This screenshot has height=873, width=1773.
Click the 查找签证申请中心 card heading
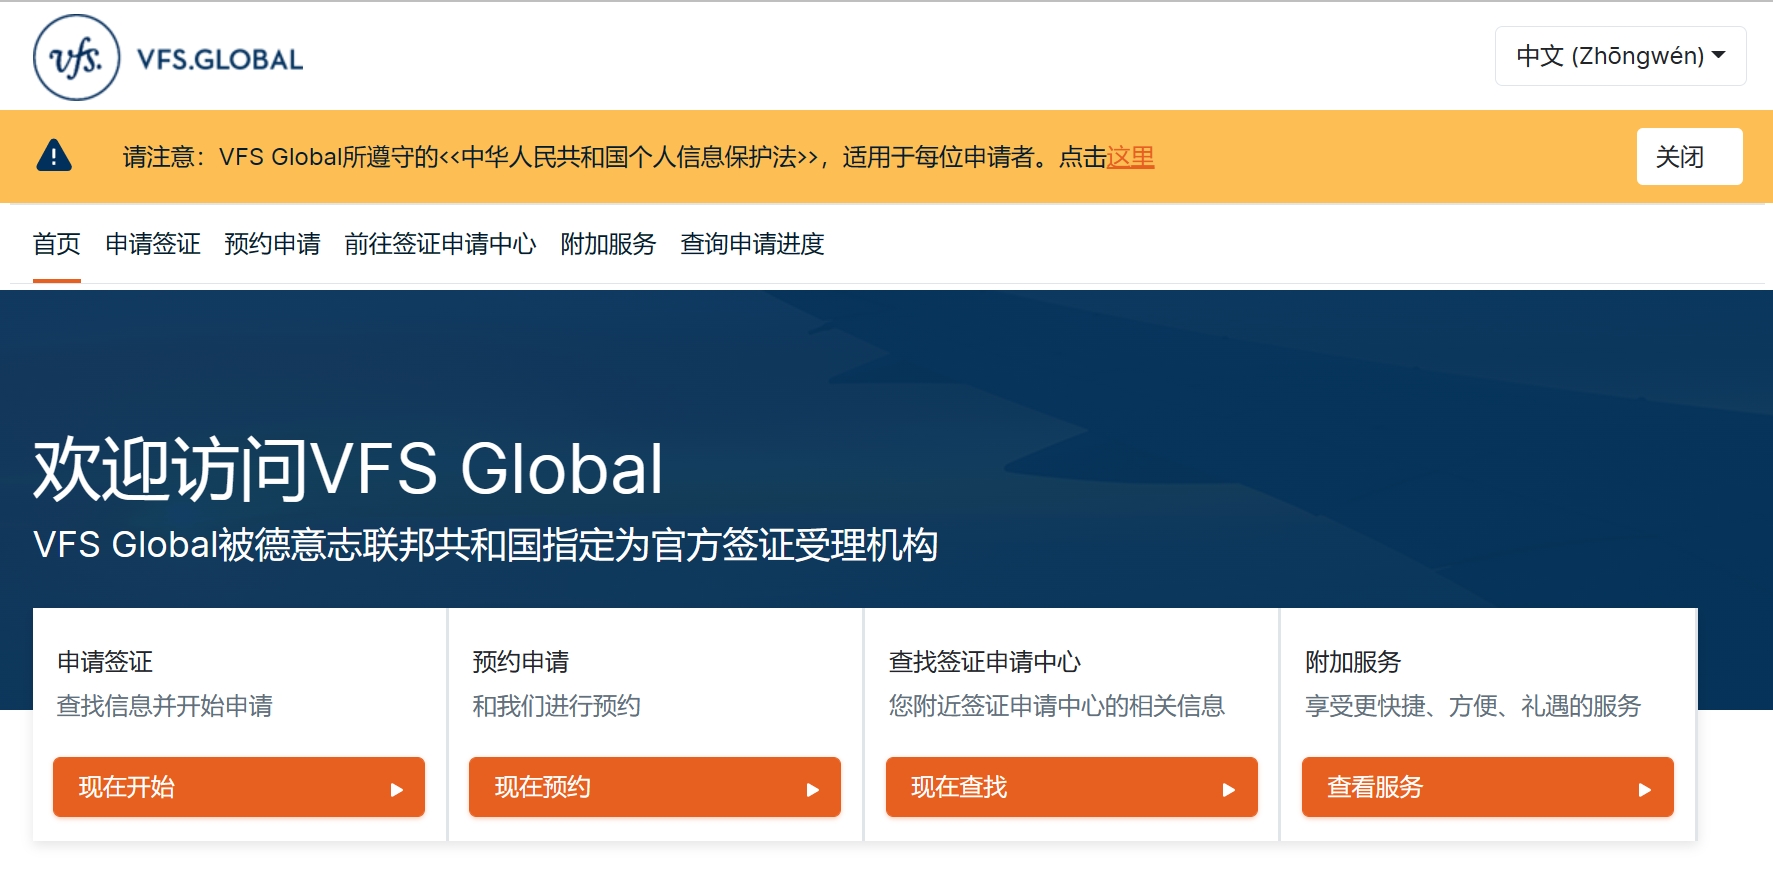984,662
